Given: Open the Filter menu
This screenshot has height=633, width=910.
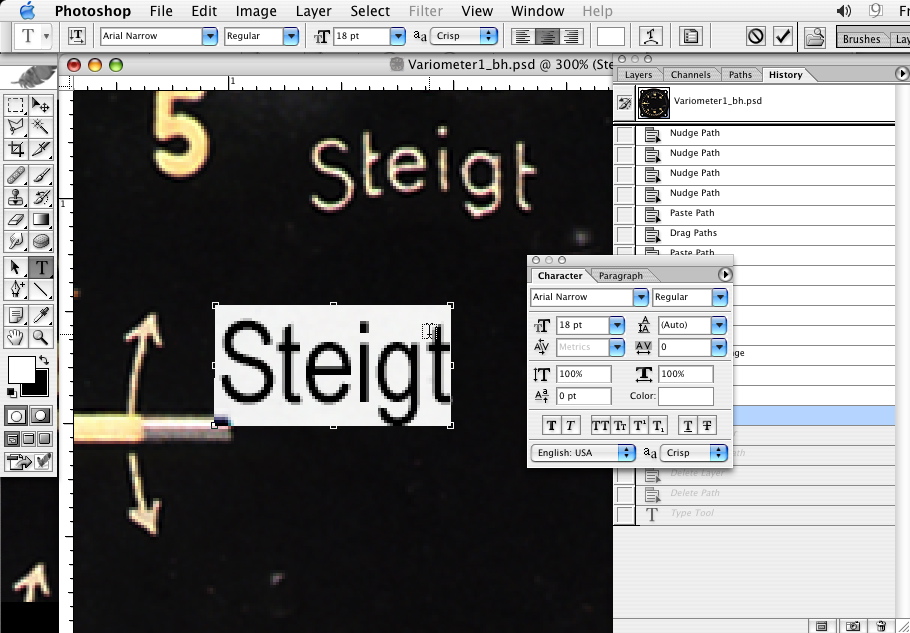Looking at the screenshot, I should tap(425, 11).
